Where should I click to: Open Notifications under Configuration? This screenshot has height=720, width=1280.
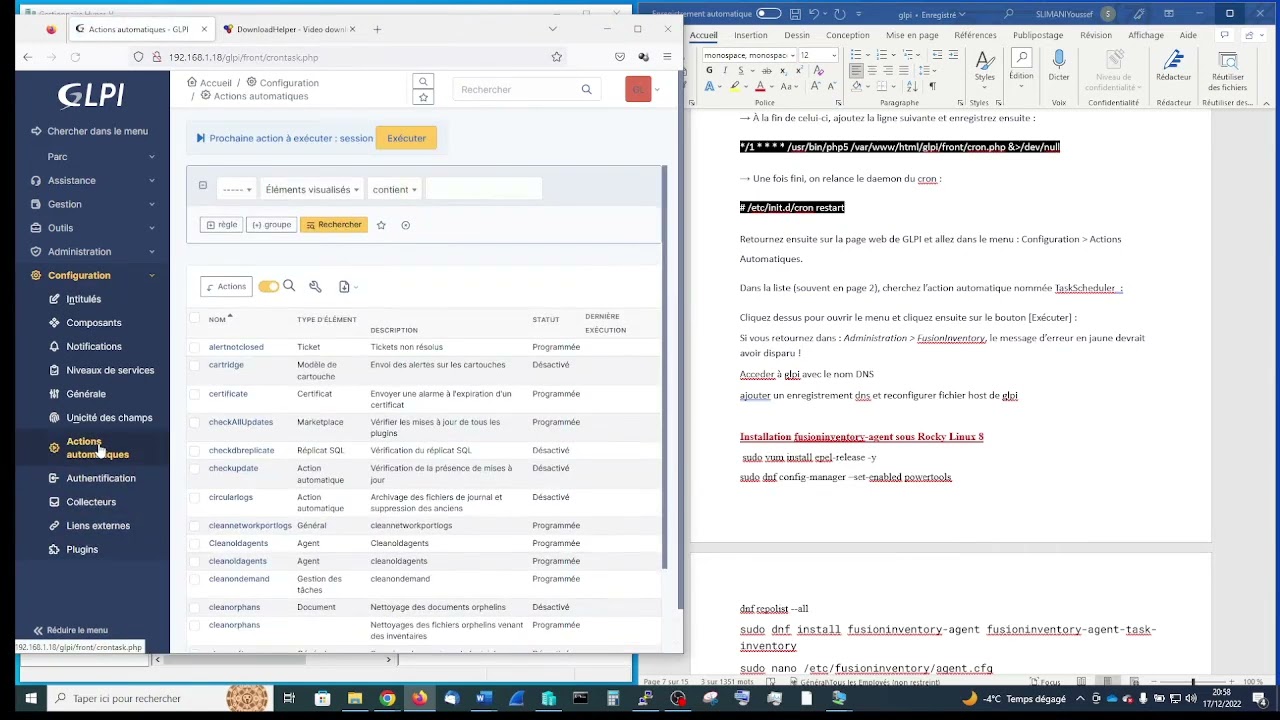pyautogui.click(x=93, y=346)
